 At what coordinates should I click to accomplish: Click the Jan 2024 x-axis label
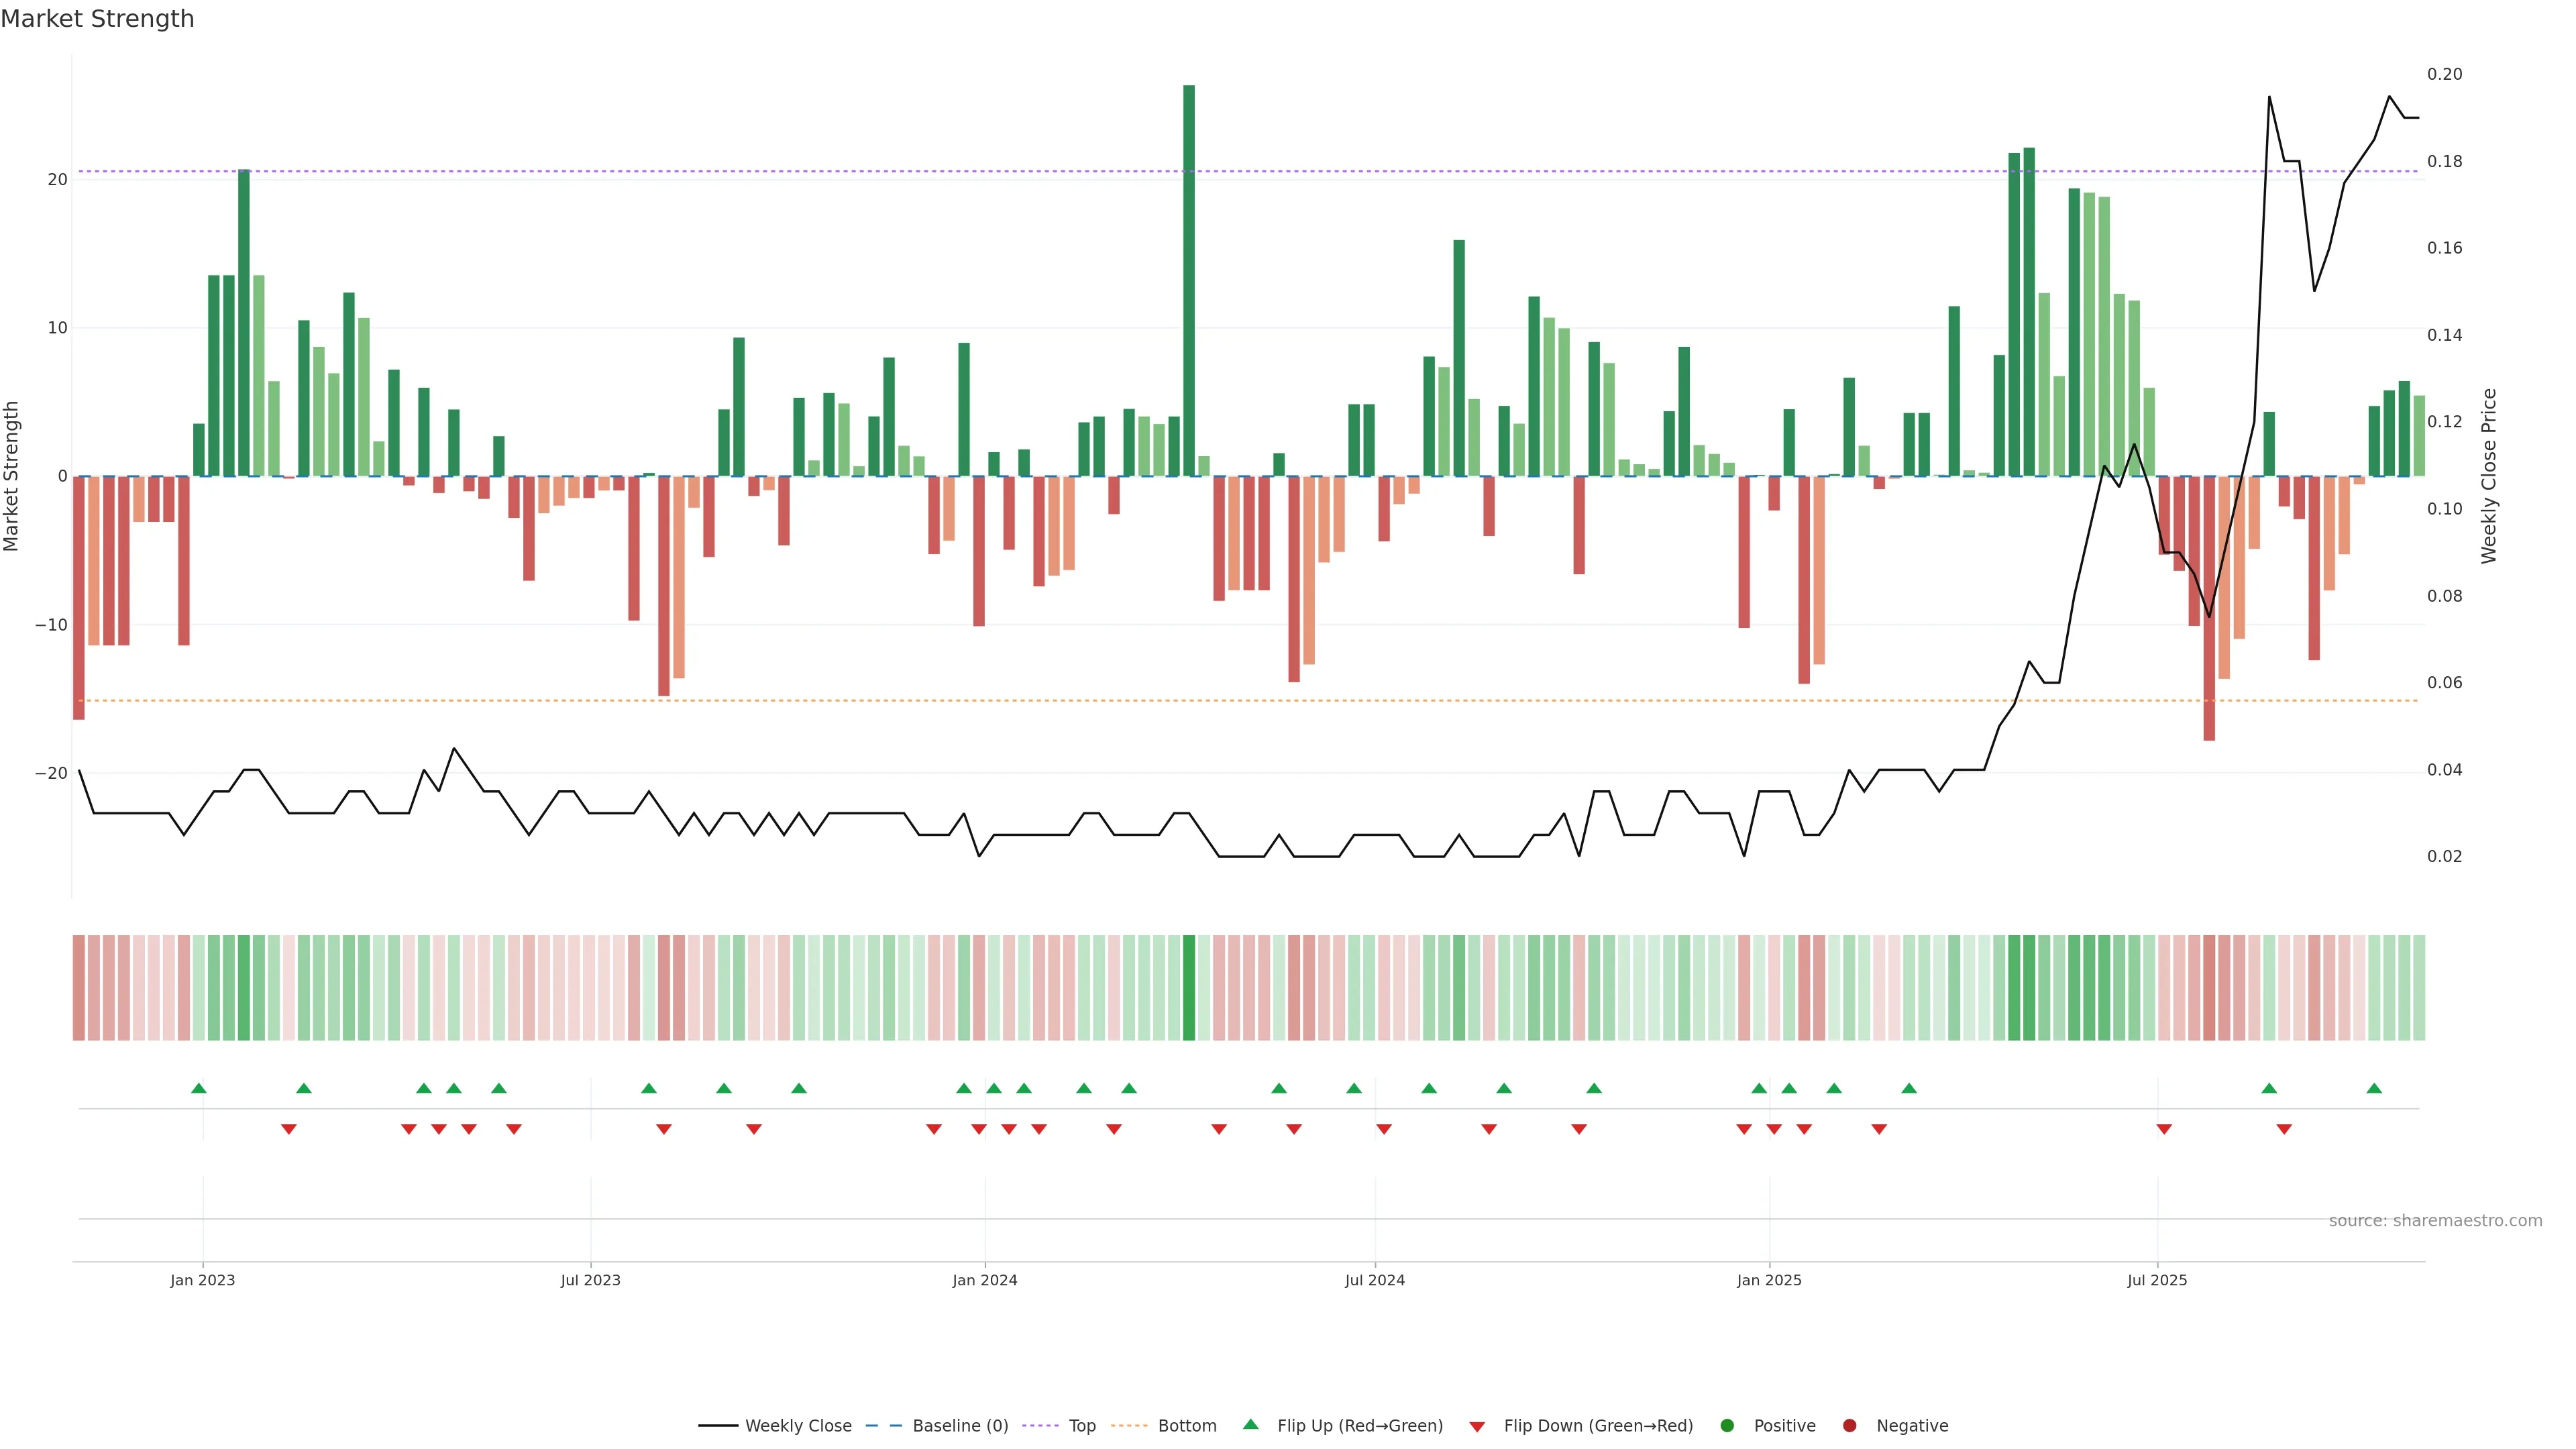tap(985, 1280)
